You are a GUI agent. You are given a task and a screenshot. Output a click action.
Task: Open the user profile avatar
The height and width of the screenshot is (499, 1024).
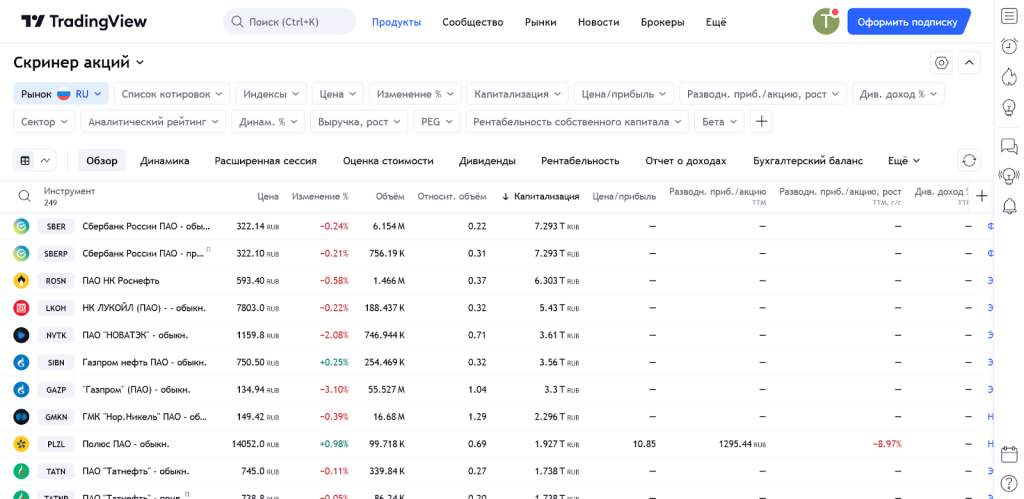click(825, 22)
